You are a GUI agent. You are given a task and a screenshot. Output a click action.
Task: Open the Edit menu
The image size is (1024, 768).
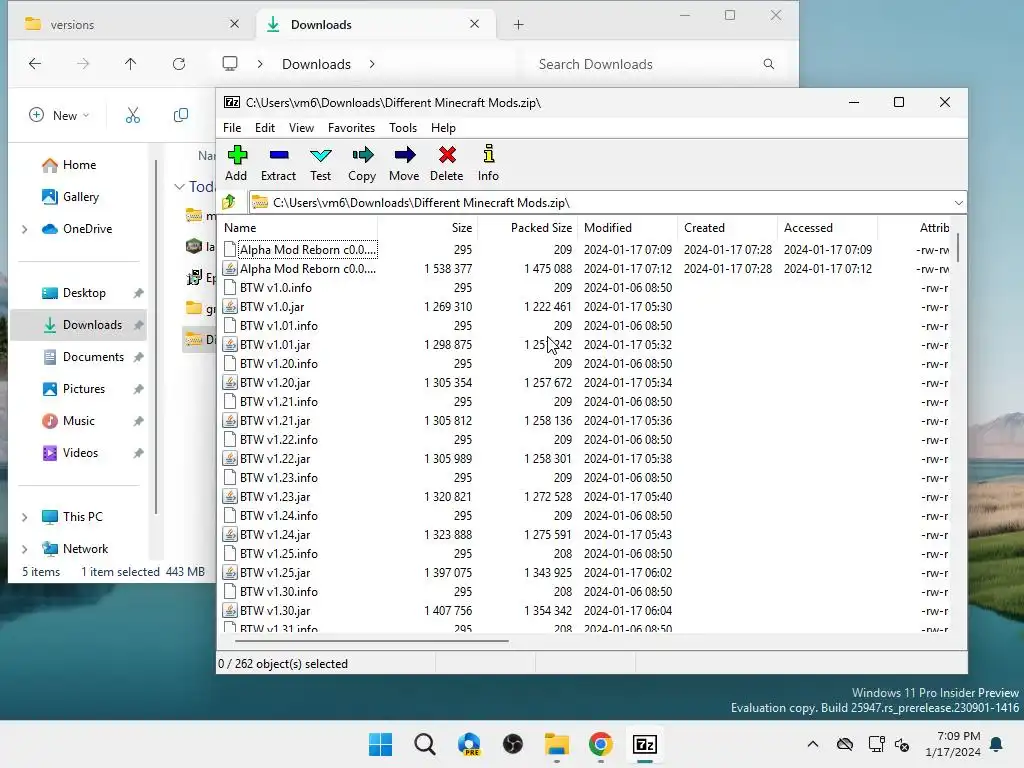coord(264,128)
